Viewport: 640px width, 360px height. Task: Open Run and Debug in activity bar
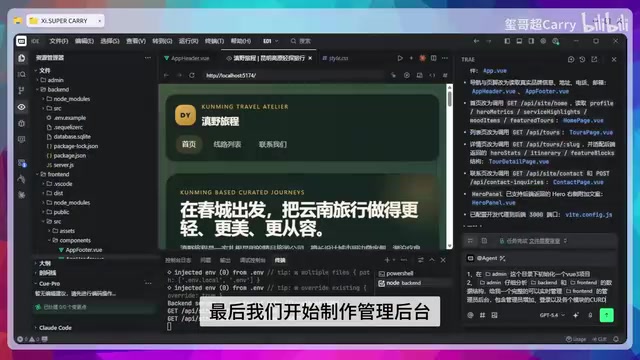(22, 123)
